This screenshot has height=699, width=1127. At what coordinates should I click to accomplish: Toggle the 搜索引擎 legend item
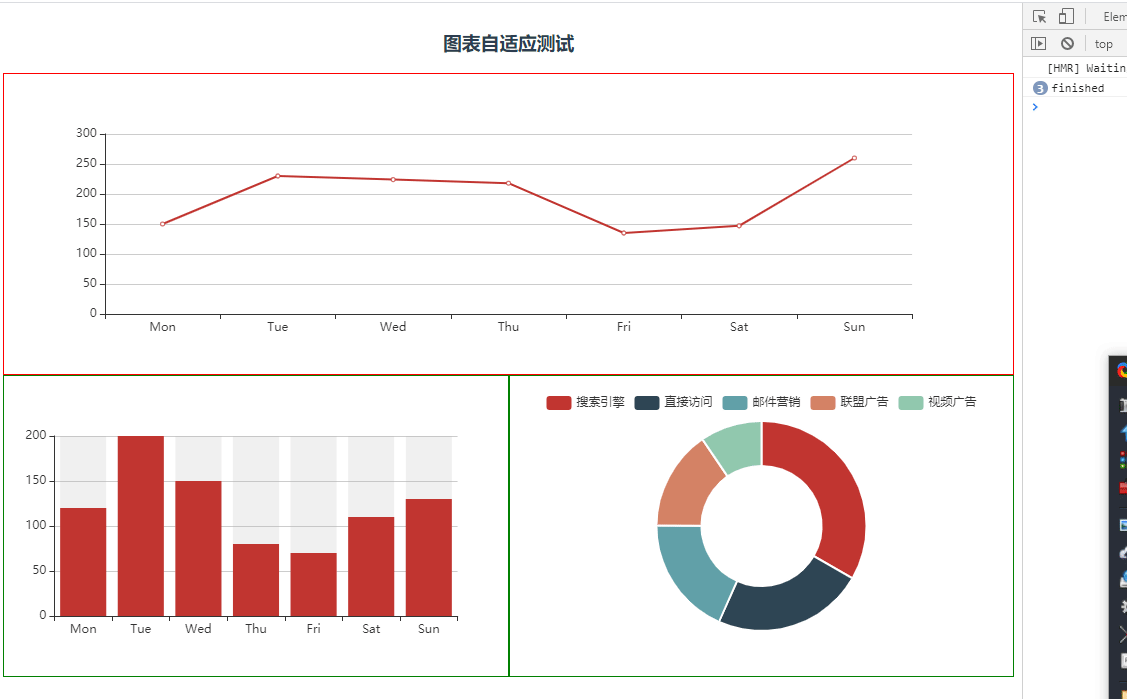(585, 402)
